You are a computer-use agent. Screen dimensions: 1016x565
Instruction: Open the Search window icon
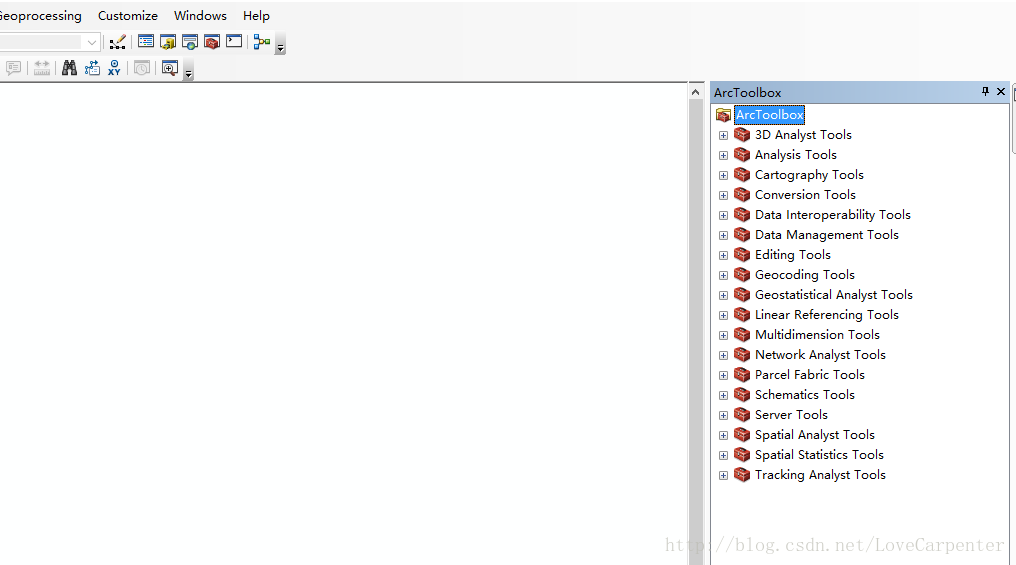(190, 43)
